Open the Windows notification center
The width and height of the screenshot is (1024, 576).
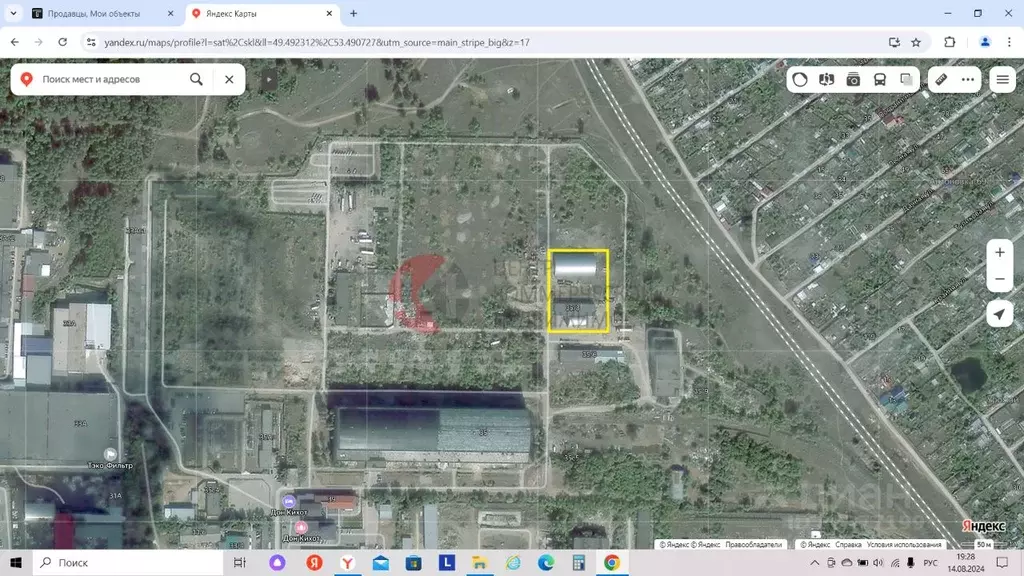(1002, 563)
